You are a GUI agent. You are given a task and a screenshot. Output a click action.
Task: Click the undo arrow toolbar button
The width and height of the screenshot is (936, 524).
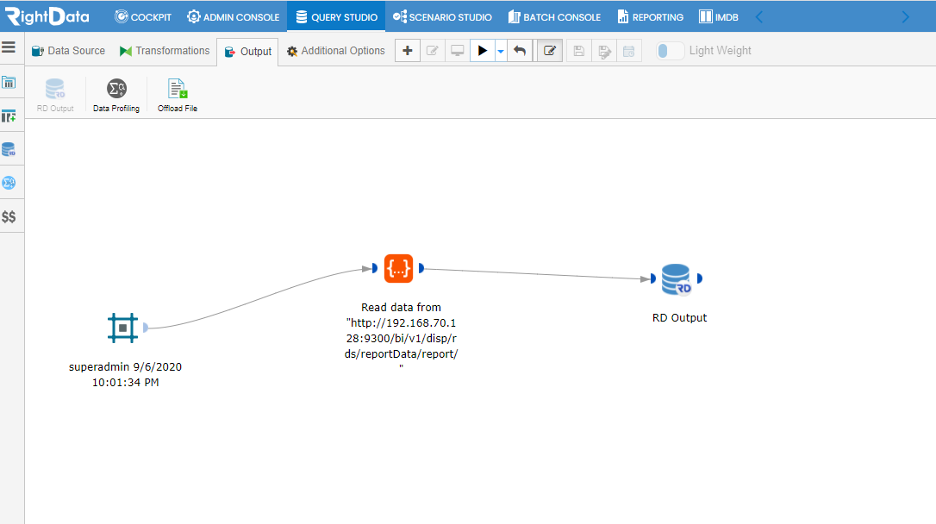pyautogui.click(x=520, y=51)
